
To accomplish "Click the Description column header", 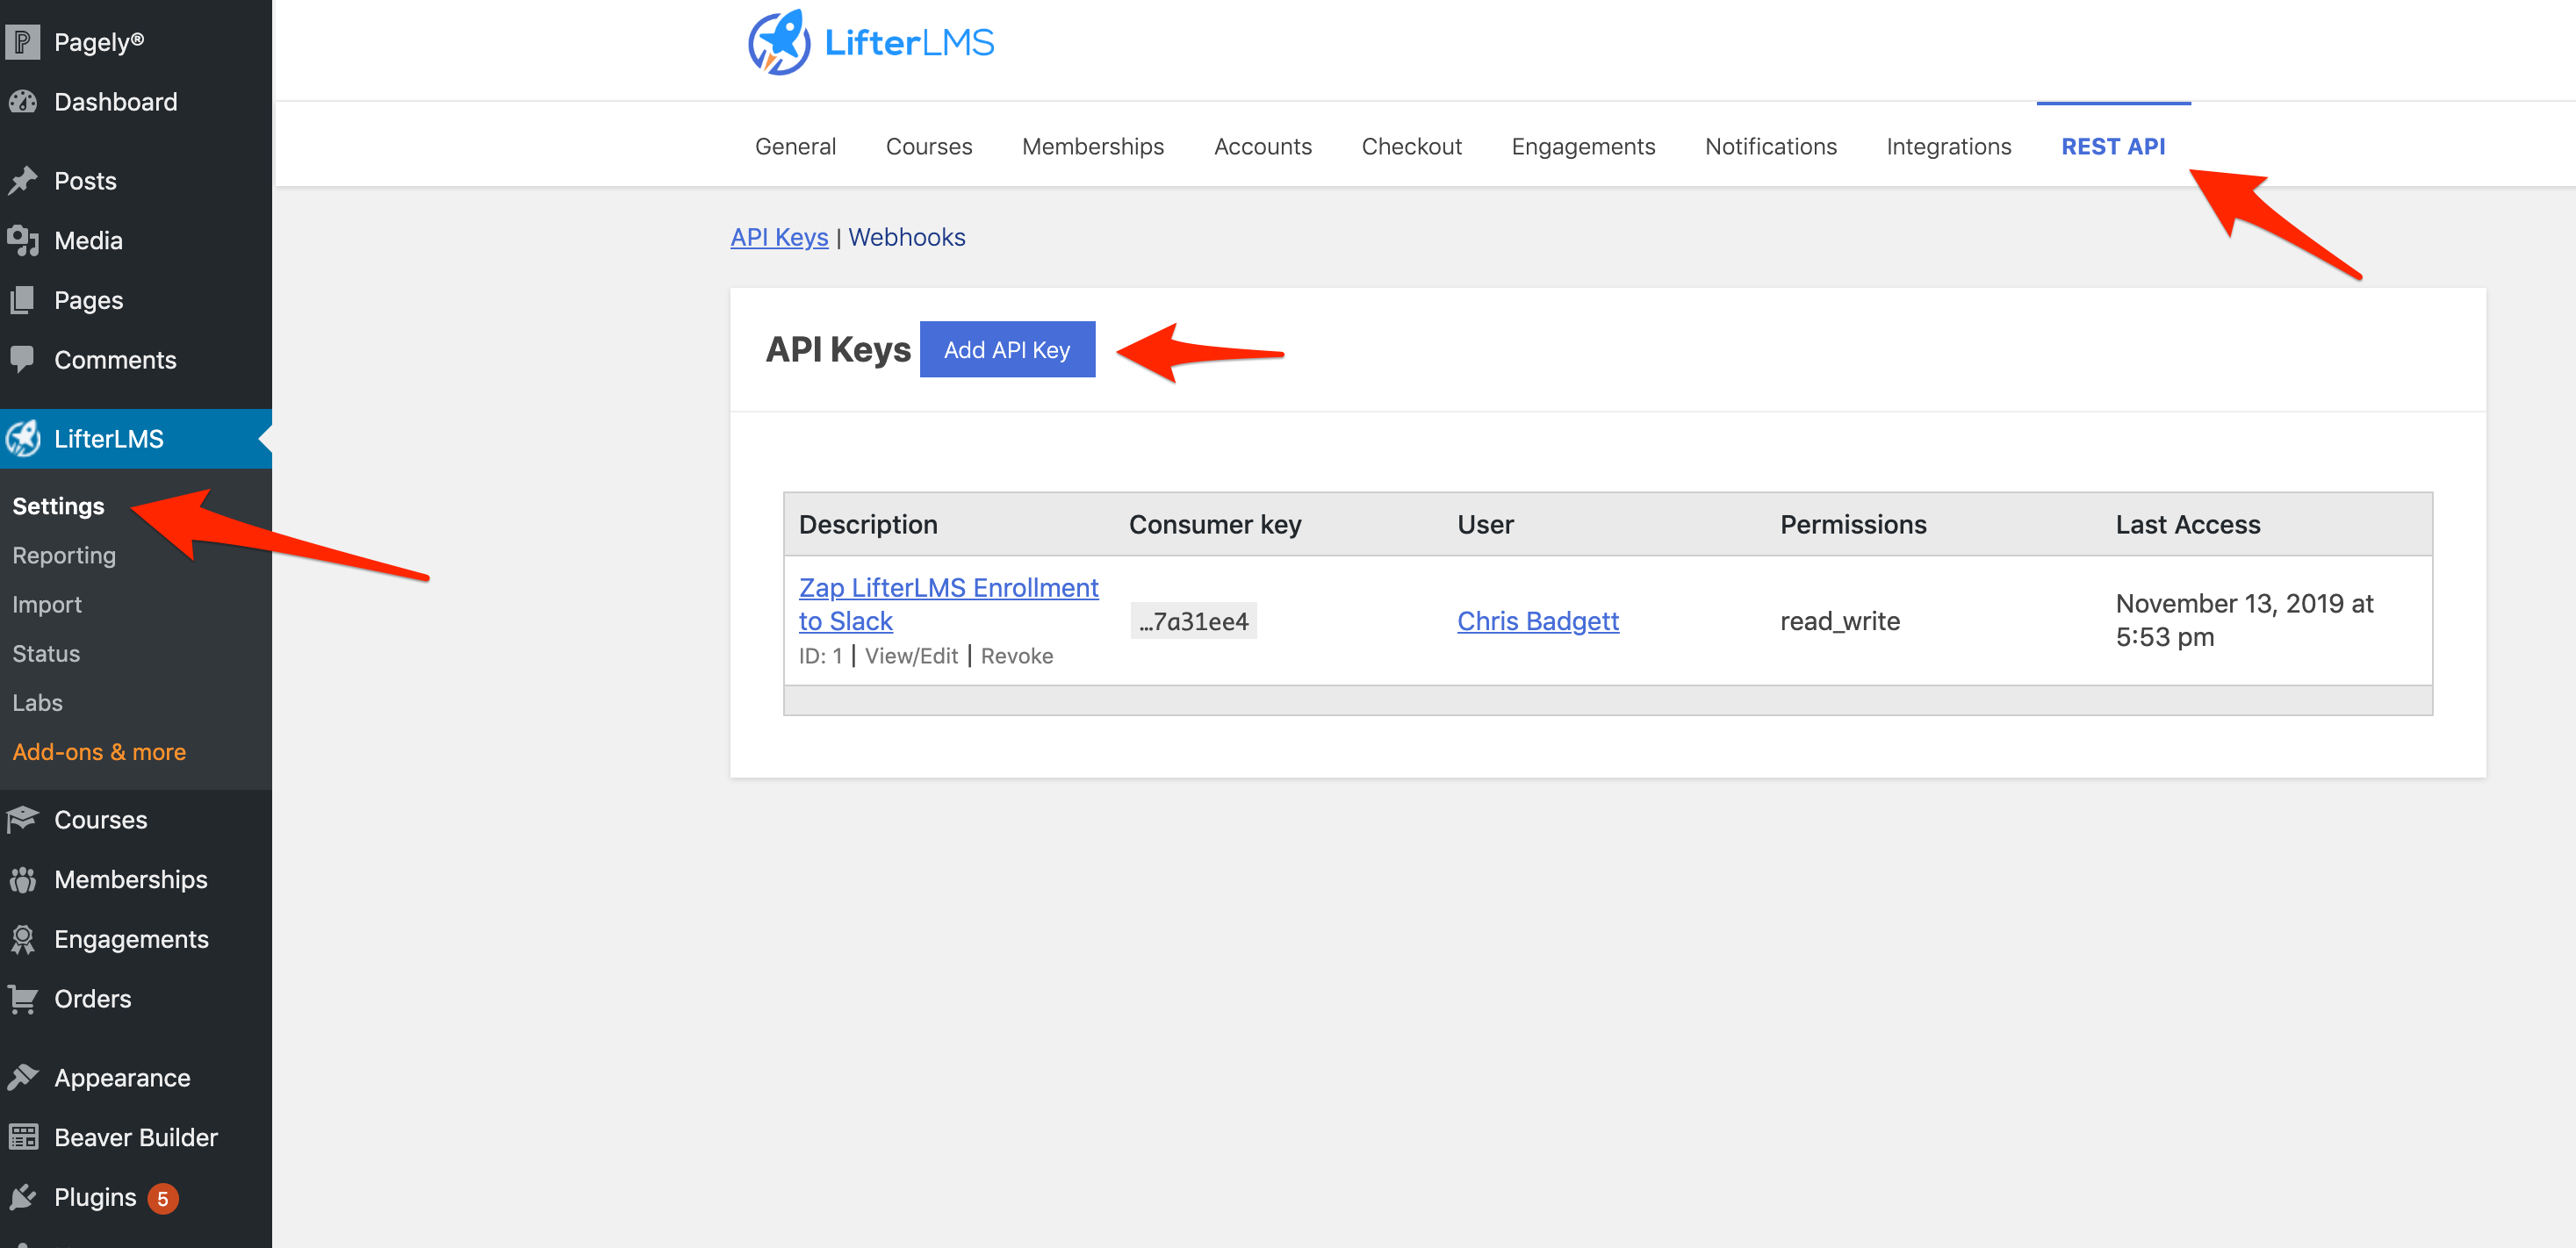I will pyautogui.click(x=867, y=524).
